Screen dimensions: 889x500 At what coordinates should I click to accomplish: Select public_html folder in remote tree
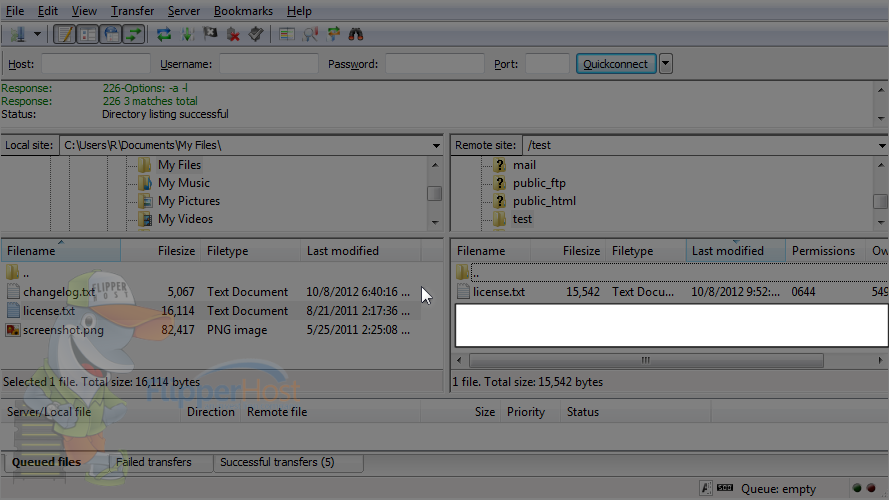(544, 201)
